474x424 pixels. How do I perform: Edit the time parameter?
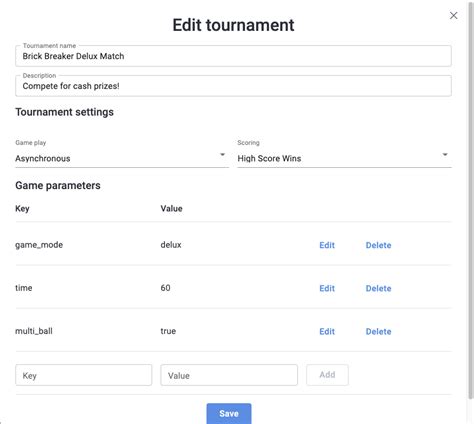point(327,288)
